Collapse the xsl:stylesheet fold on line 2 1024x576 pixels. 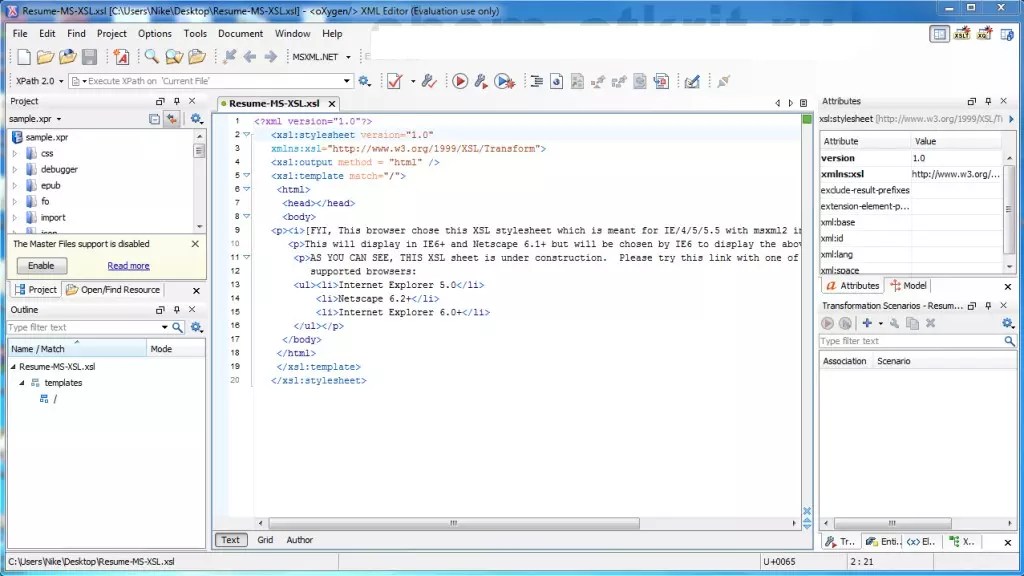click(x=247, y=135)
